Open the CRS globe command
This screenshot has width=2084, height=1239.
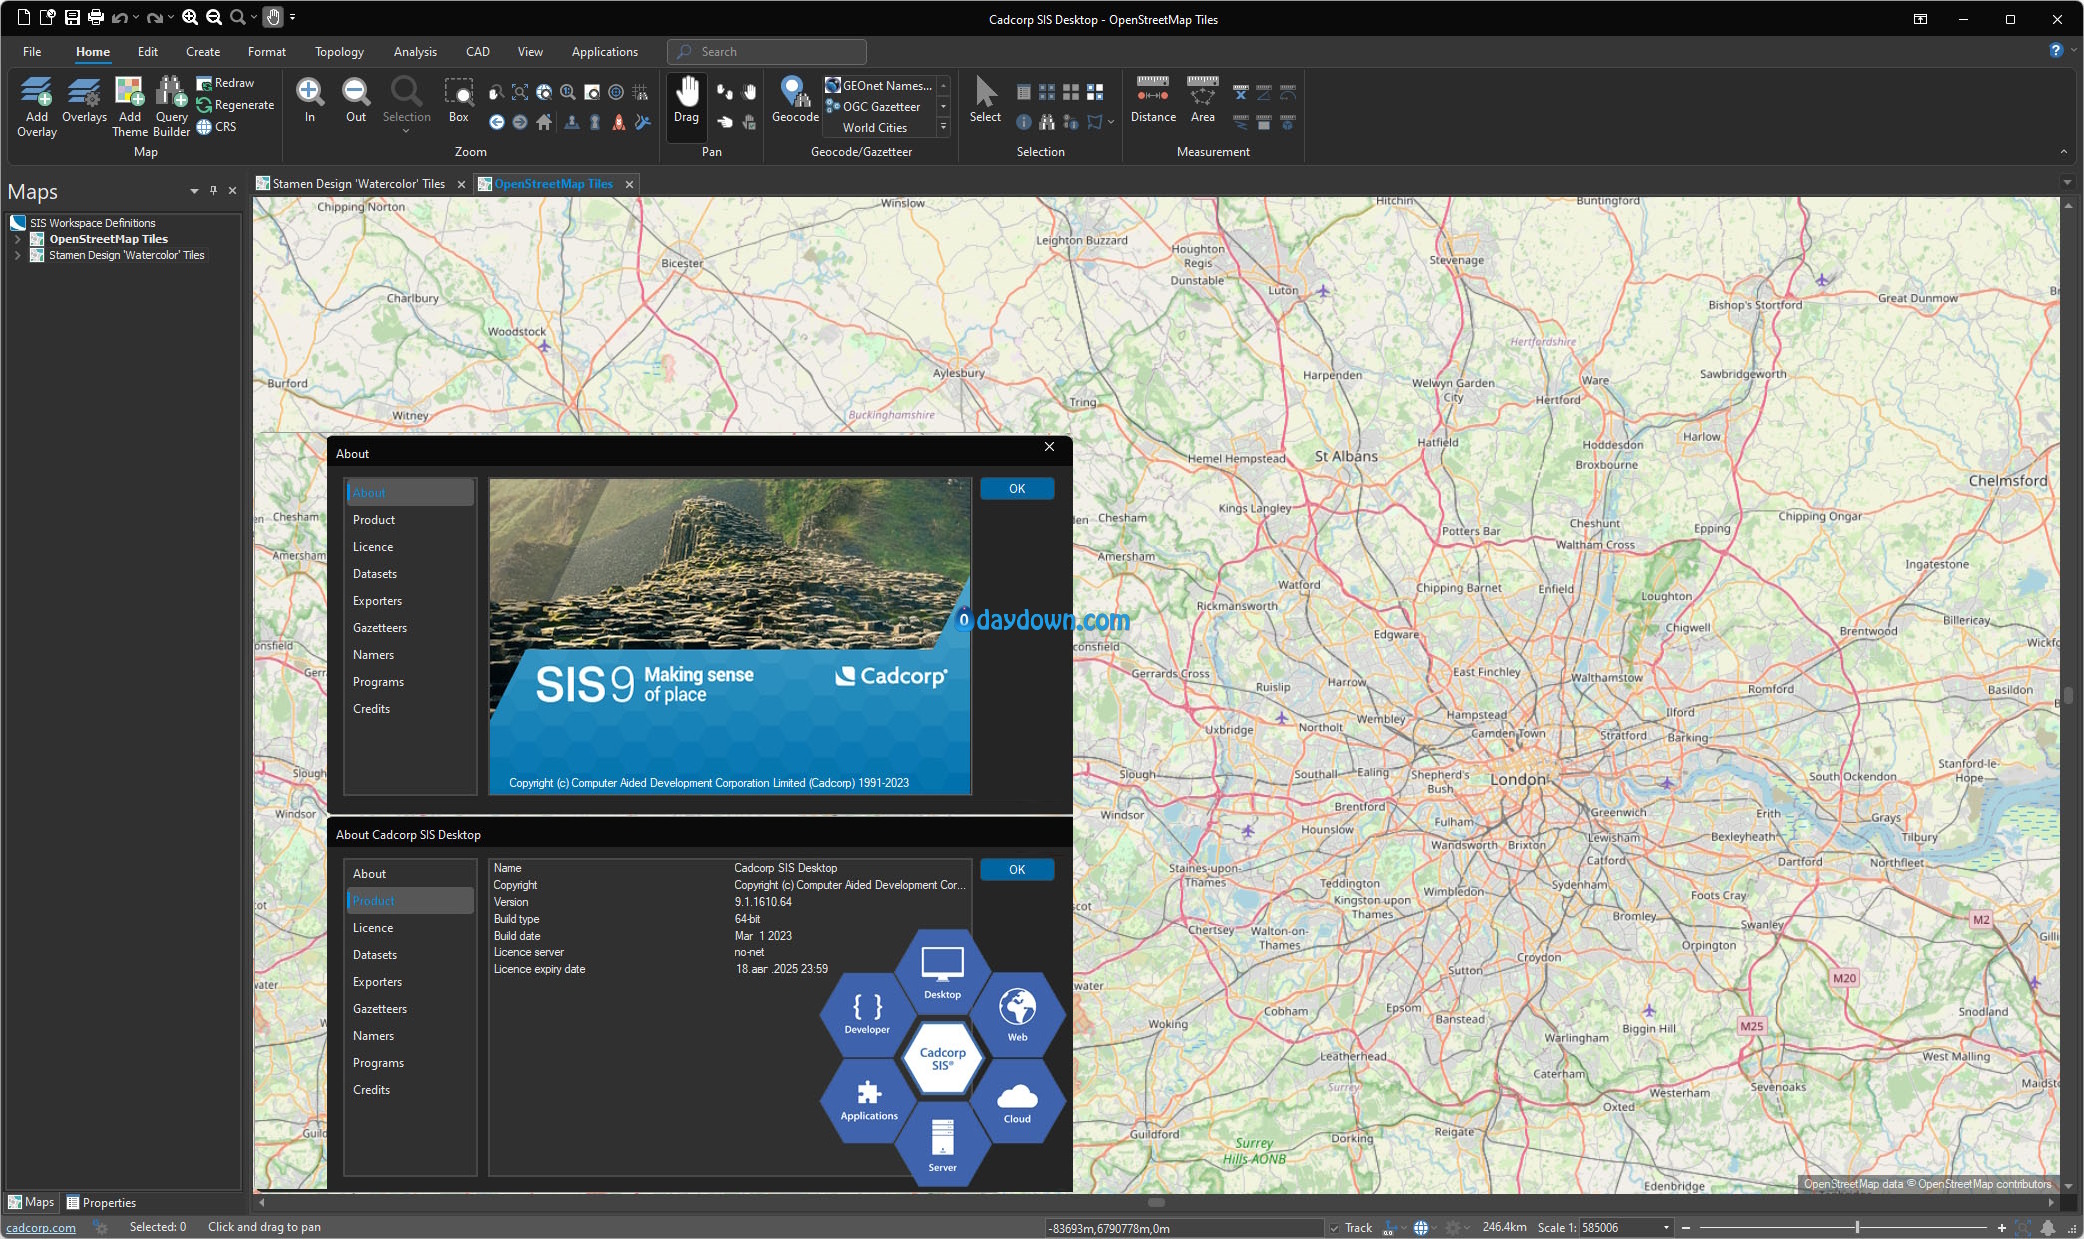217,127
